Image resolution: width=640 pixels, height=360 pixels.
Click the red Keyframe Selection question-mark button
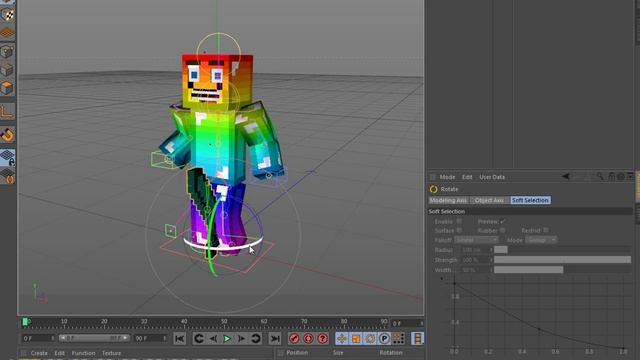(x=323, y=338)
